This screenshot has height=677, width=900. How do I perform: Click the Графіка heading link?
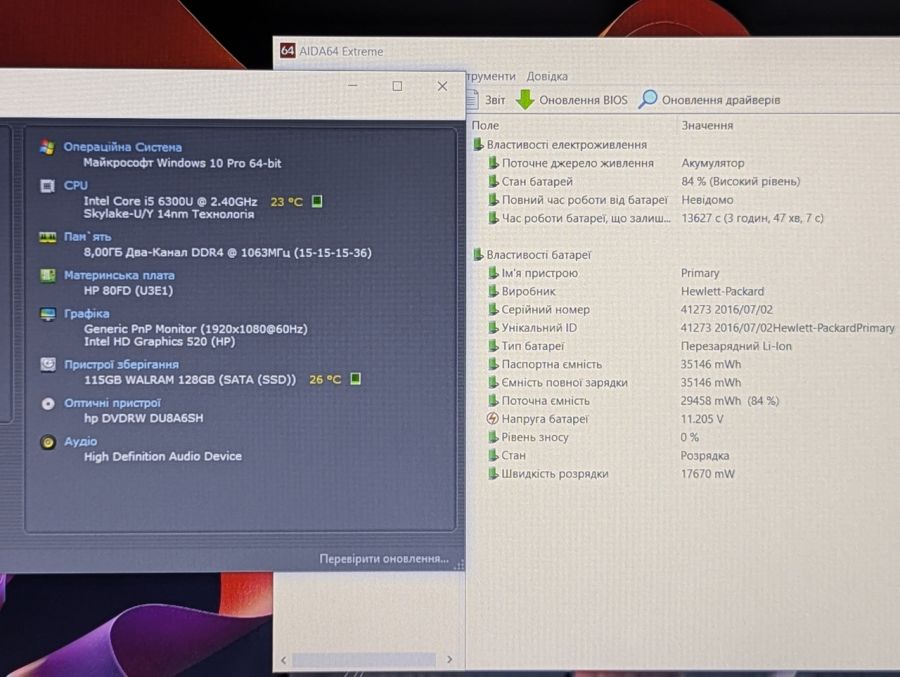coord(86,314)
